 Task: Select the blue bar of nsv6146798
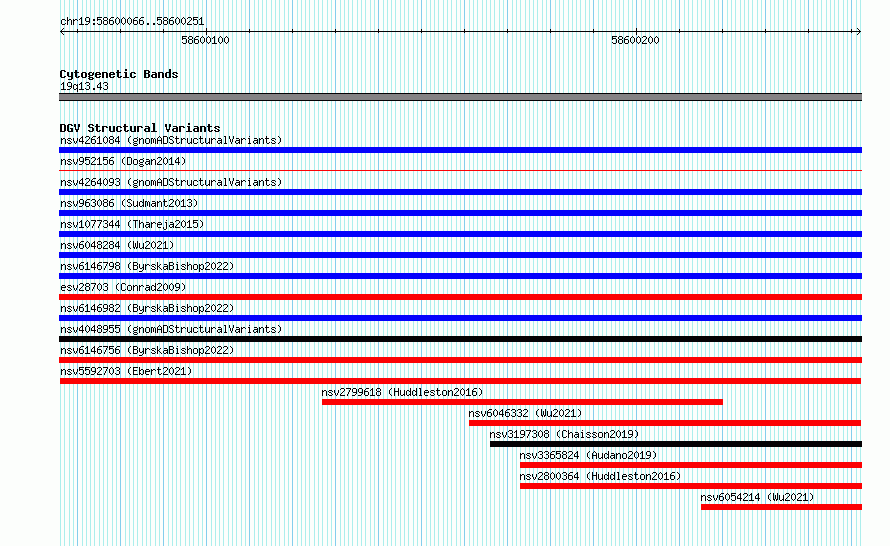point(460,276)
